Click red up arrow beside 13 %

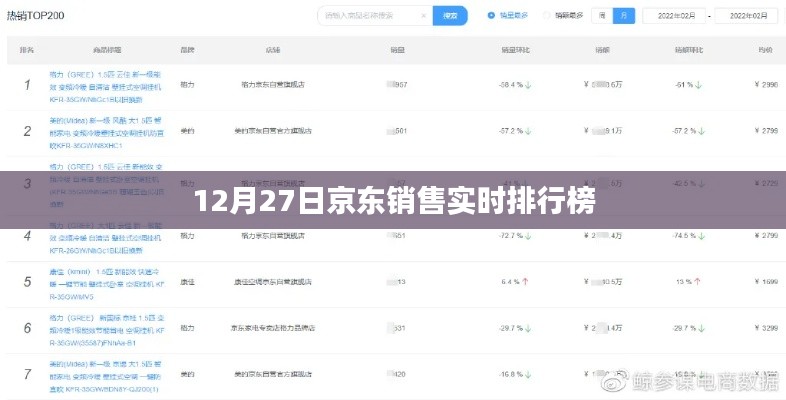[697, 282]
